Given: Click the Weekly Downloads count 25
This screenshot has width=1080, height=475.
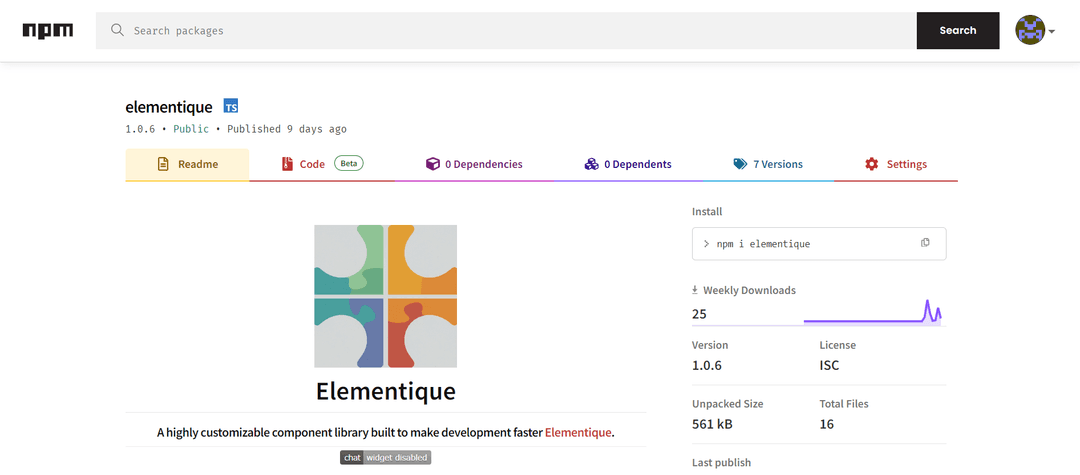Looking at the screenshot, I should 699,315.
